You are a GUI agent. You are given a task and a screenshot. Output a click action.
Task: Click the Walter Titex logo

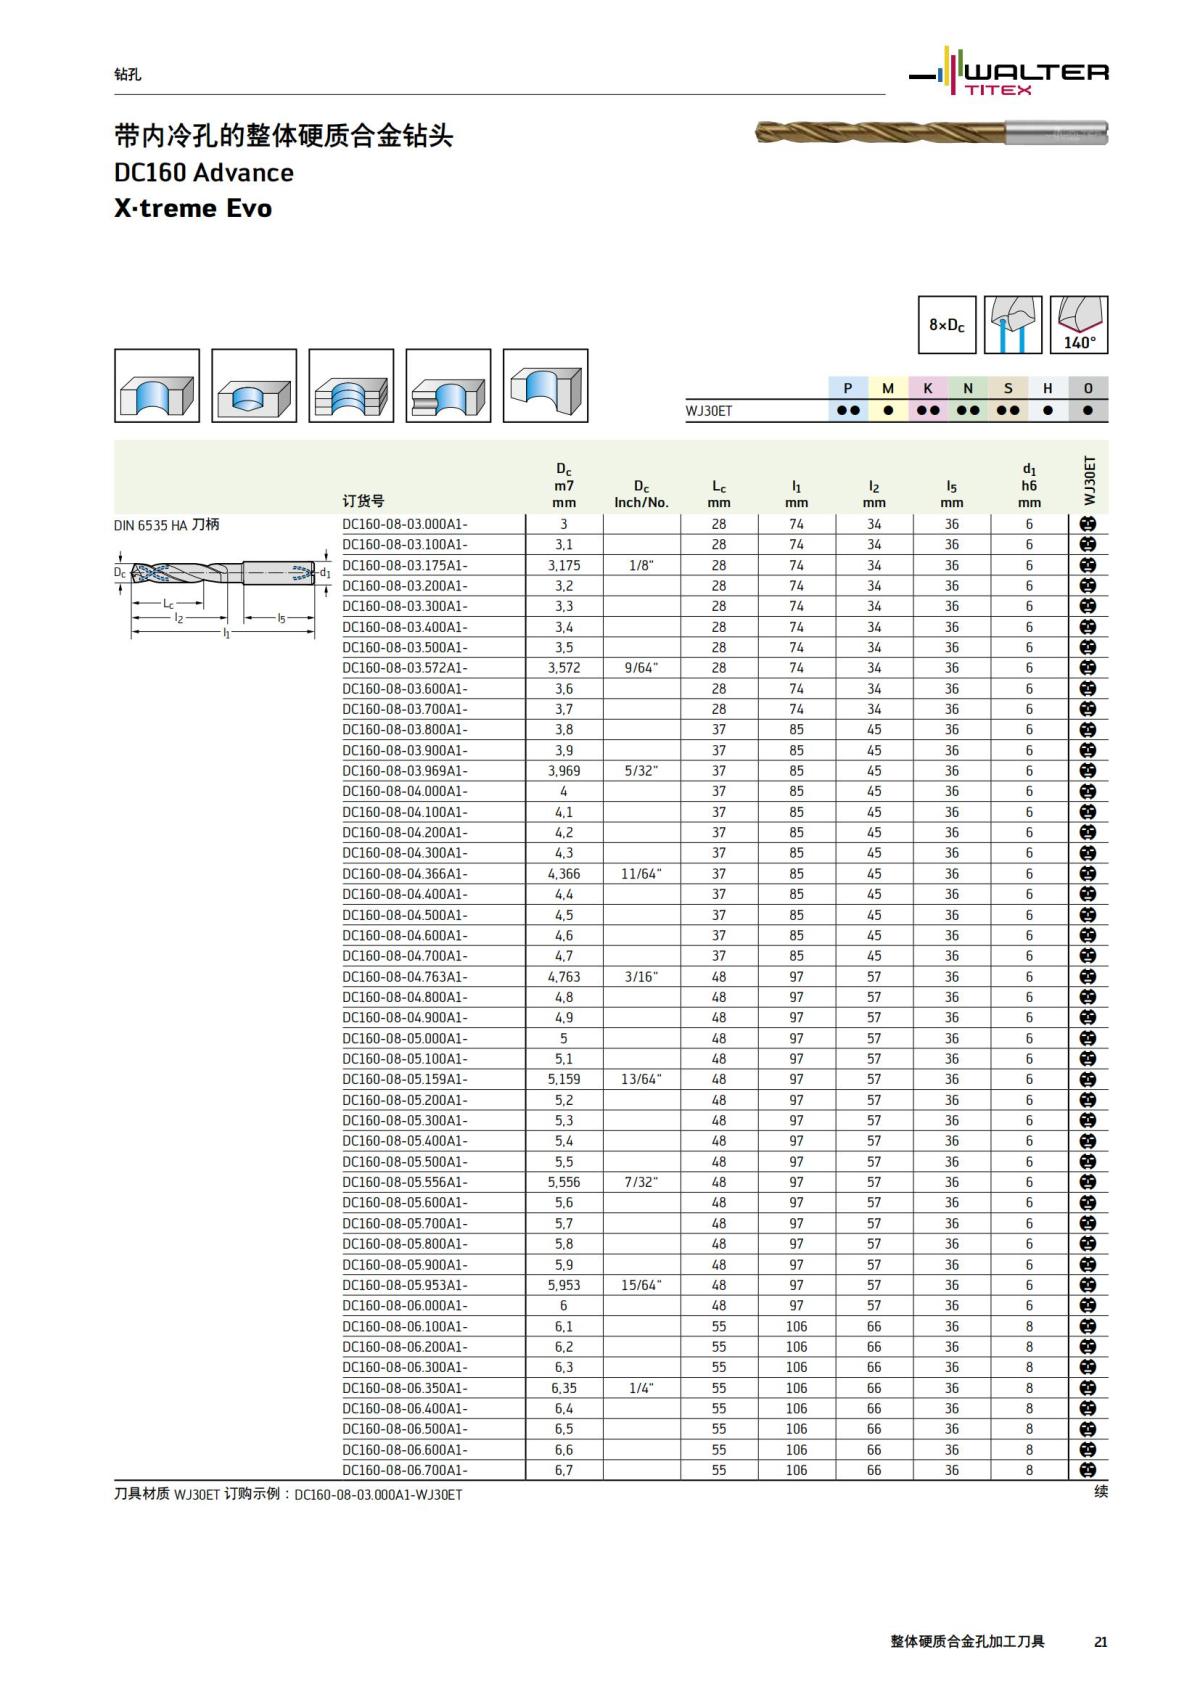pyautogui.click(x=1008, y=73)
